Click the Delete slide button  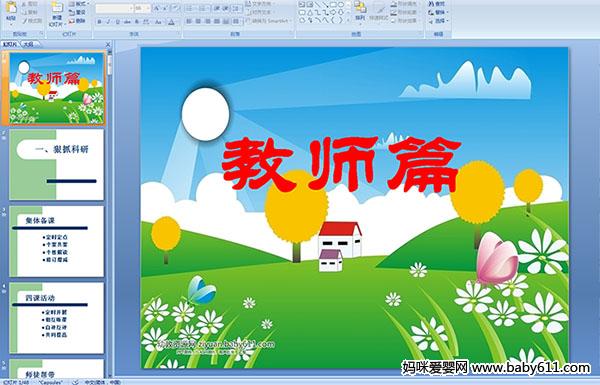click(77, 21)
